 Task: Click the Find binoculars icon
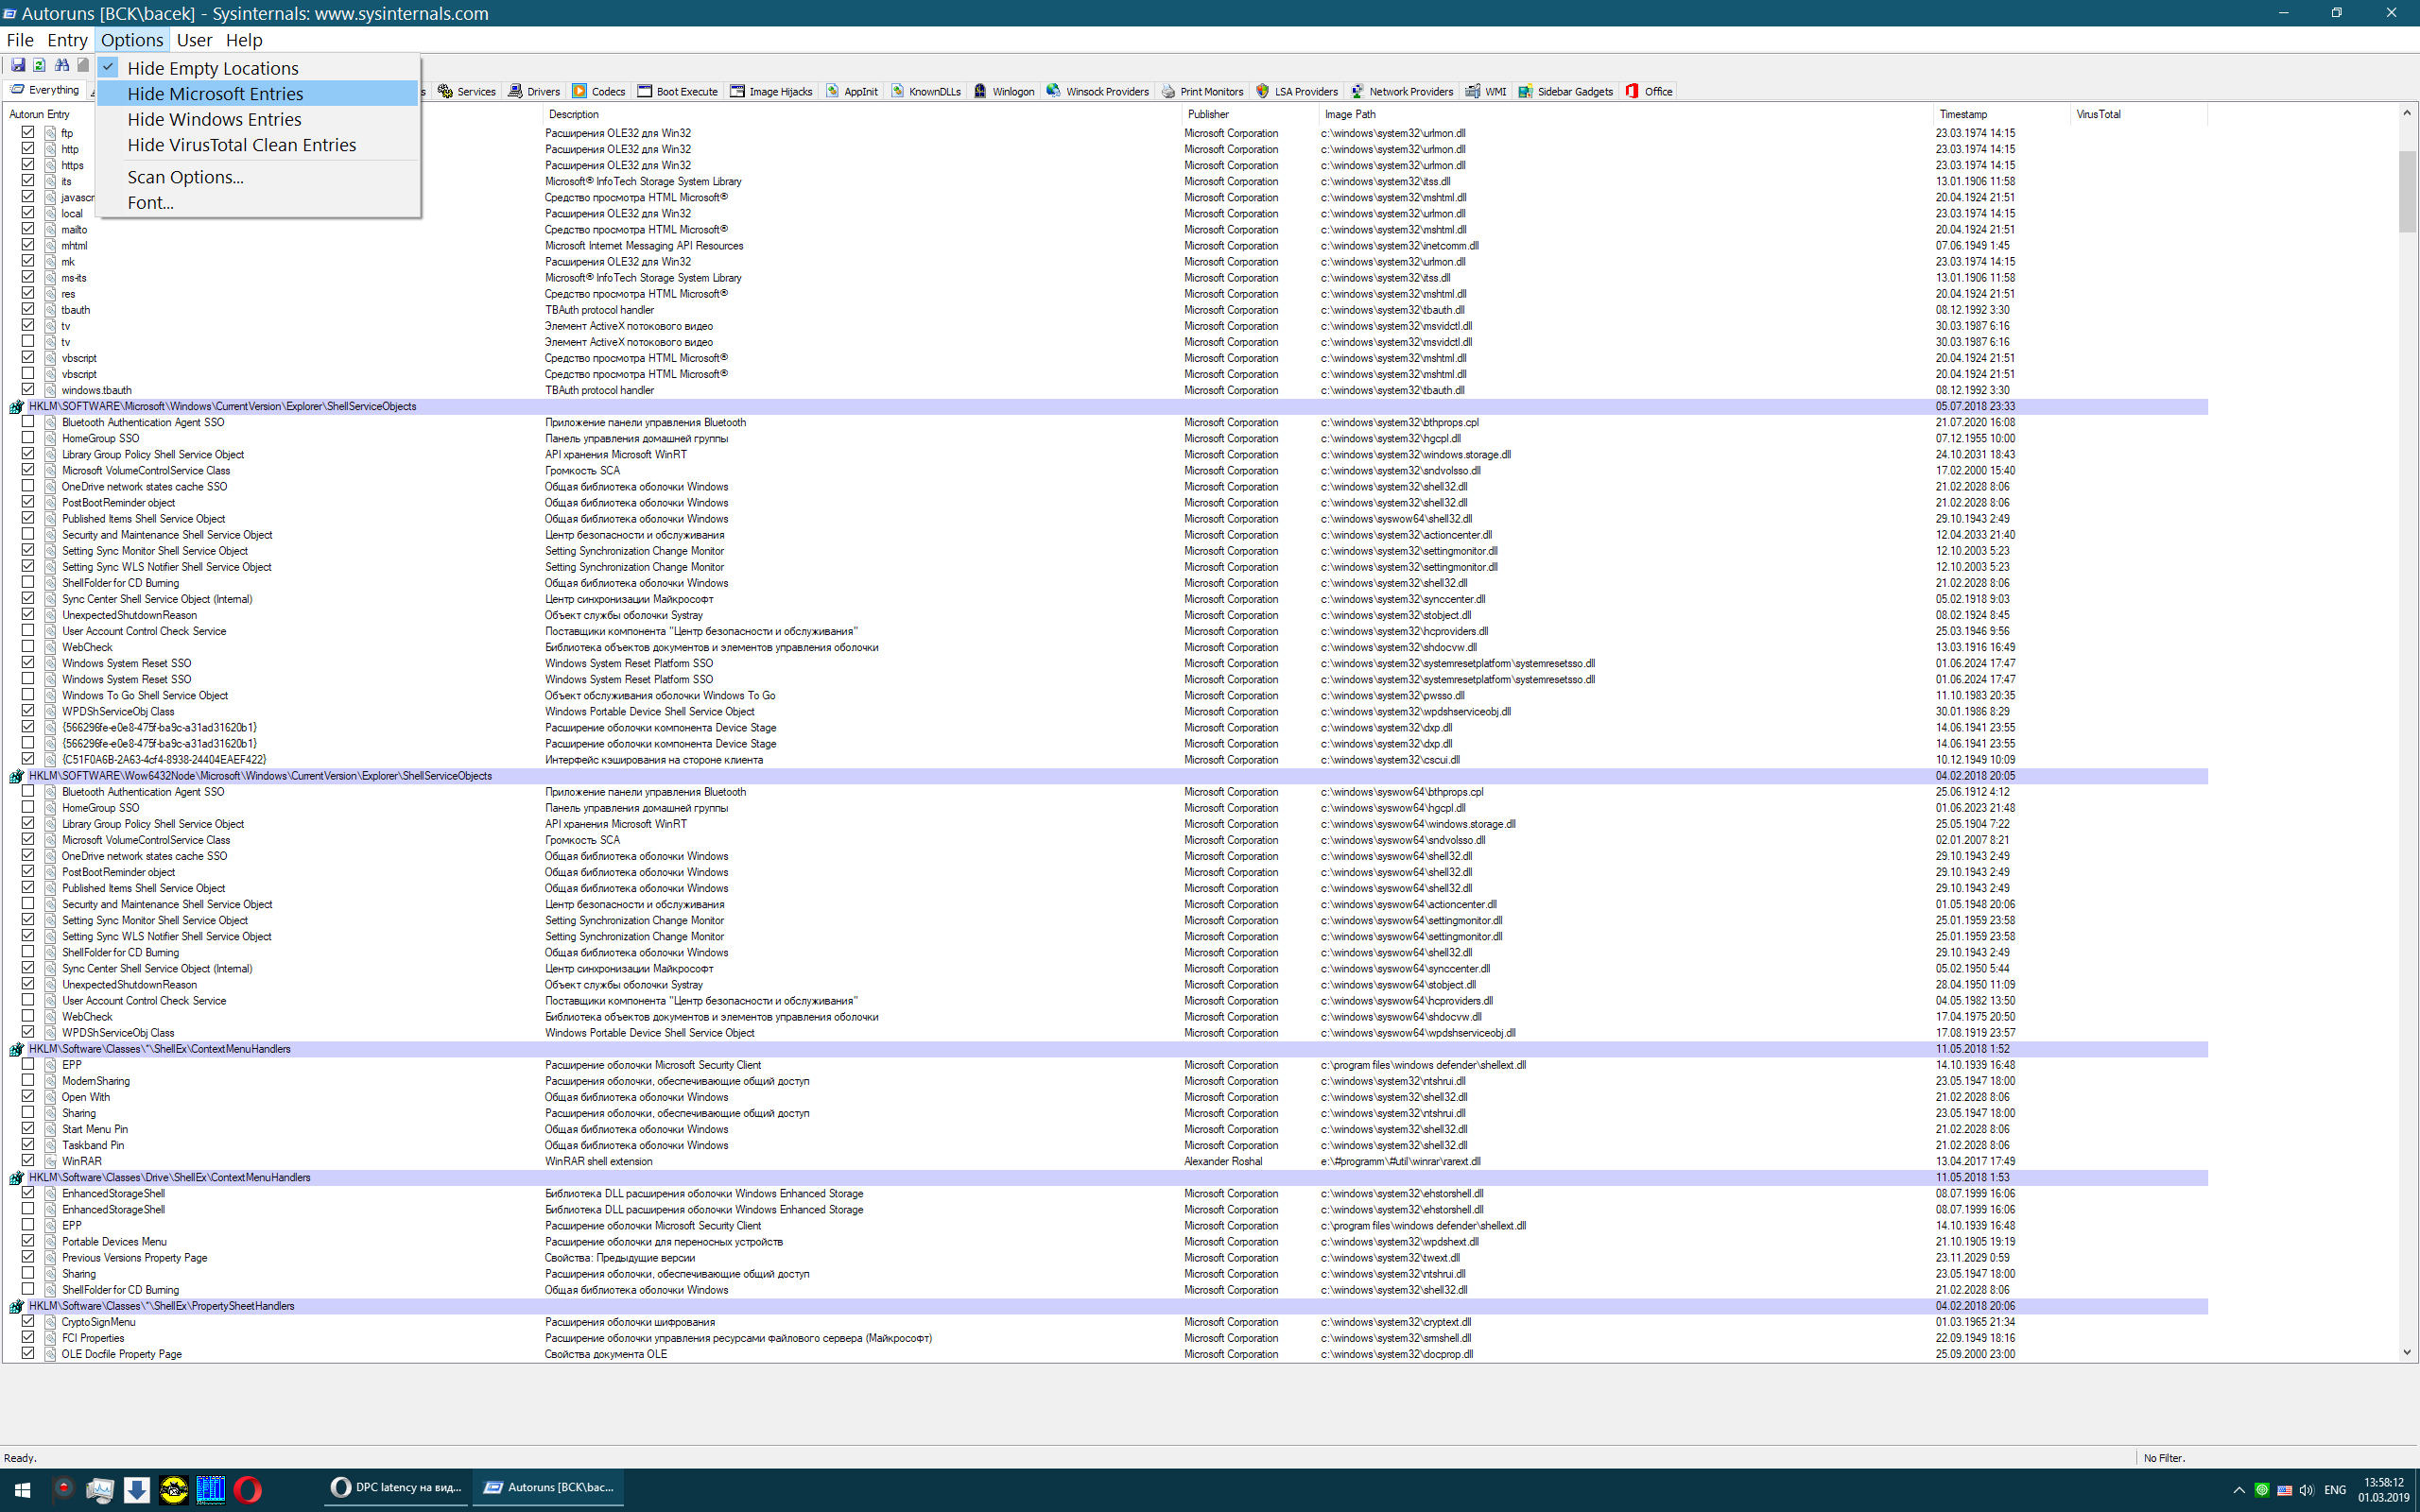click(x=62, y=65)
